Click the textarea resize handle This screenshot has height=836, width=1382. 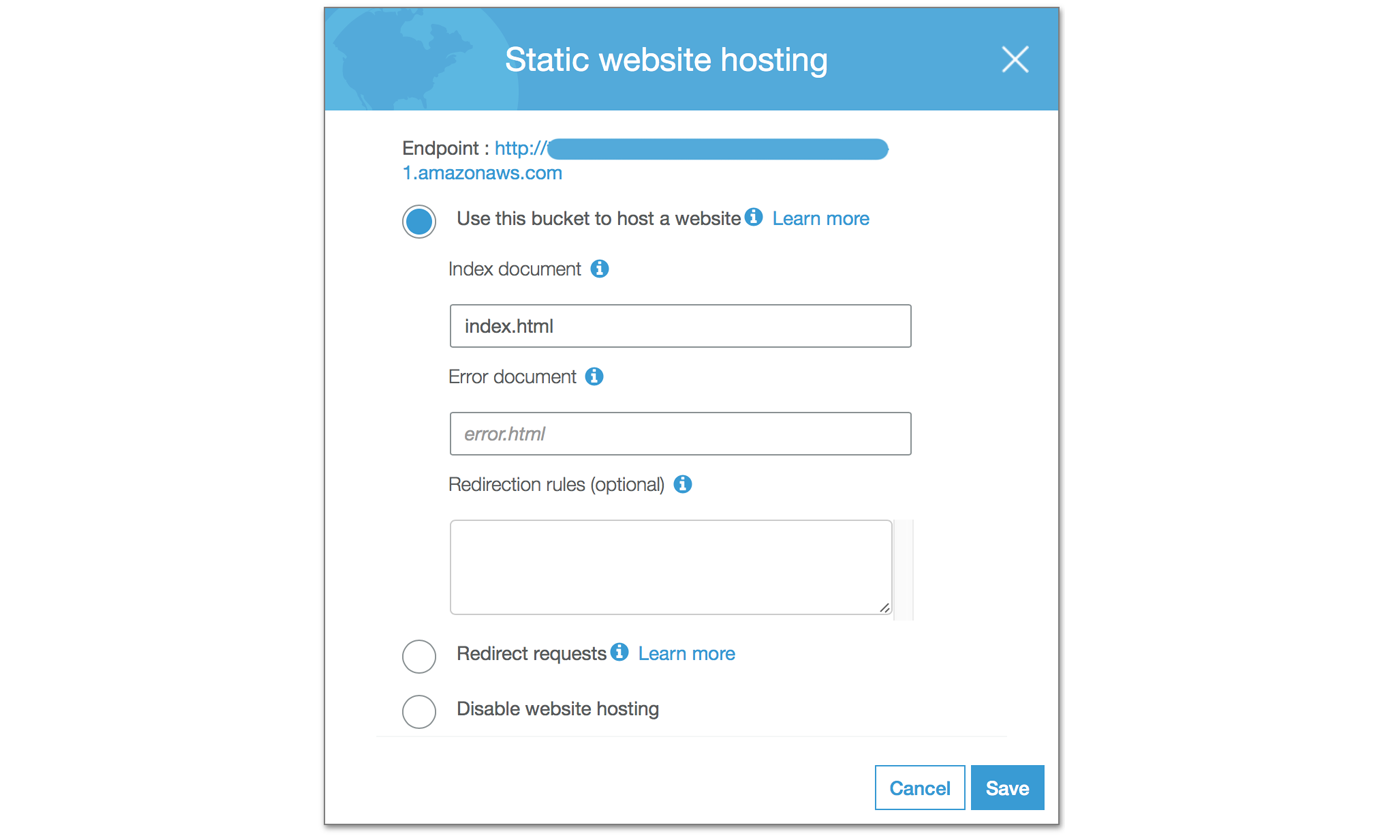point(885,606)
